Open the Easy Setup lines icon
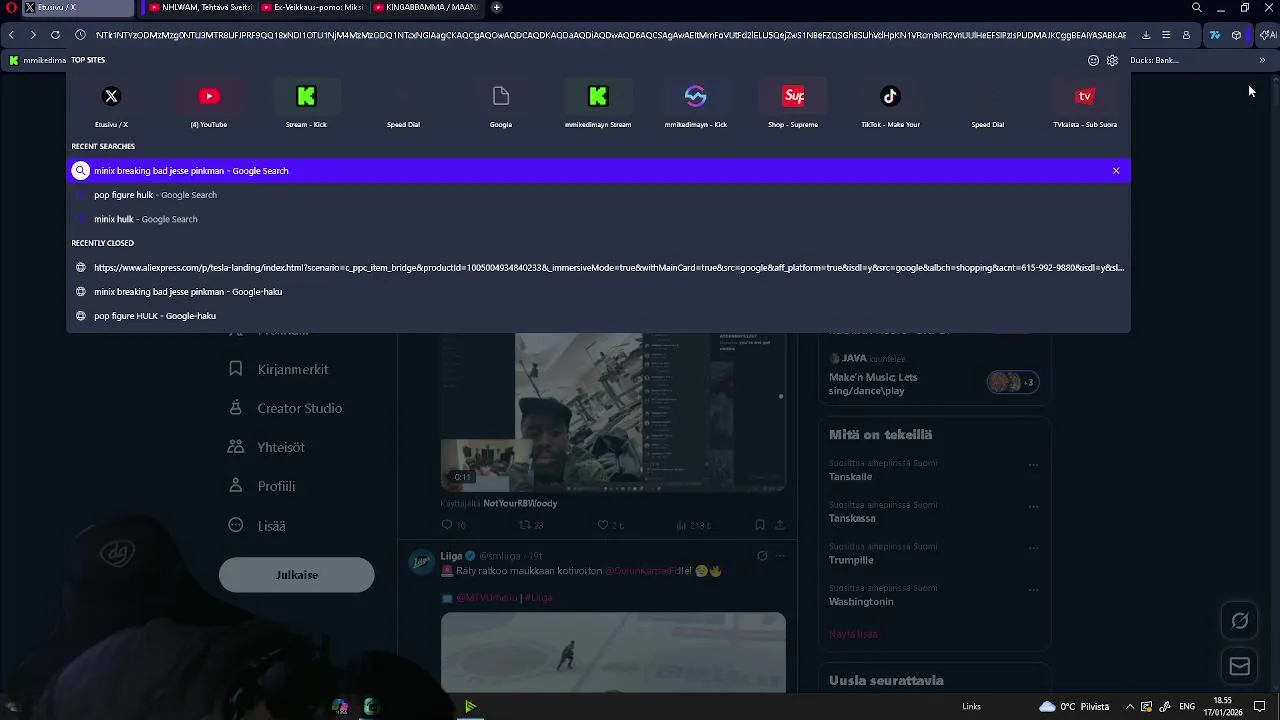This screenshot has width=1280, height=720. point(1166,35)
